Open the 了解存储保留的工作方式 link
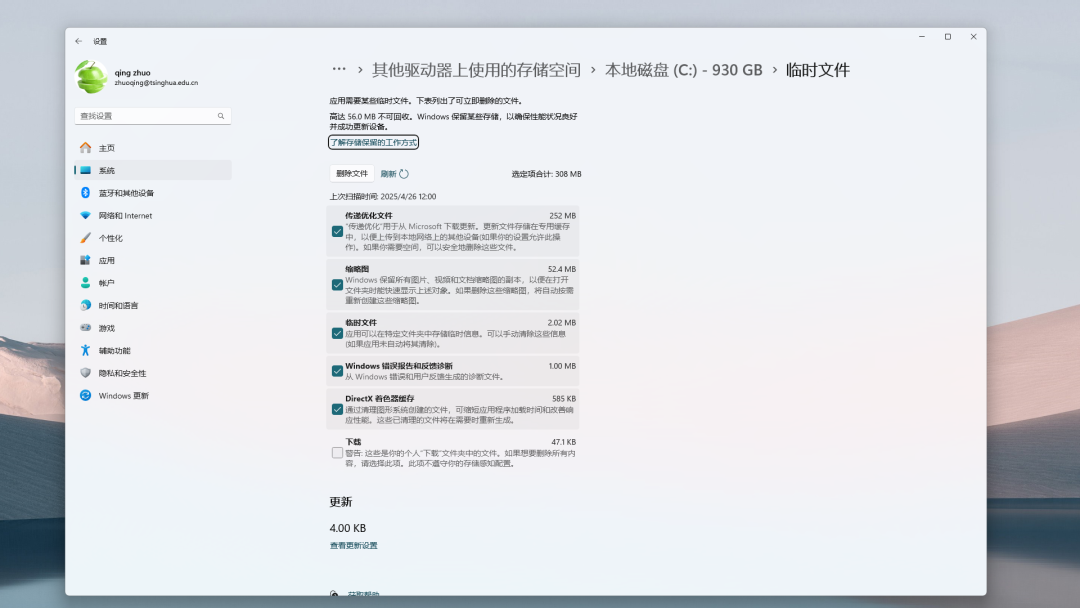The height and width of the screenshot is (608, 1080). (373, 143)
